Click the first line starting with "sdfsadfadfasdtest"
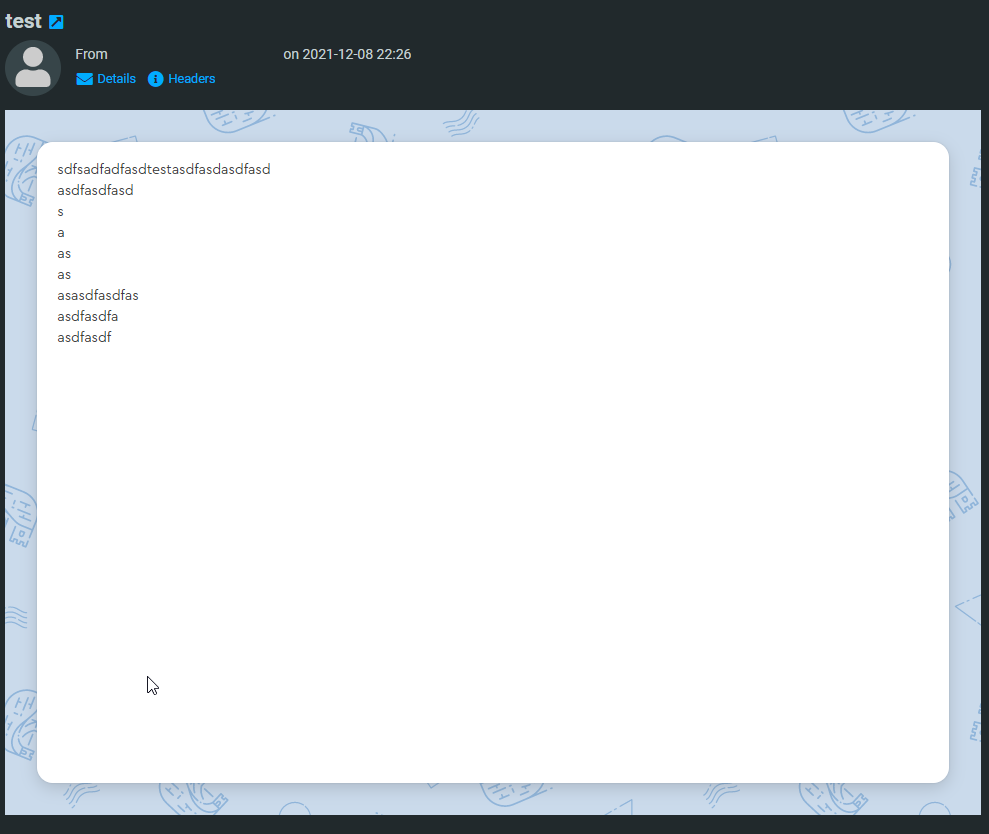 click(x=164, y=169)
